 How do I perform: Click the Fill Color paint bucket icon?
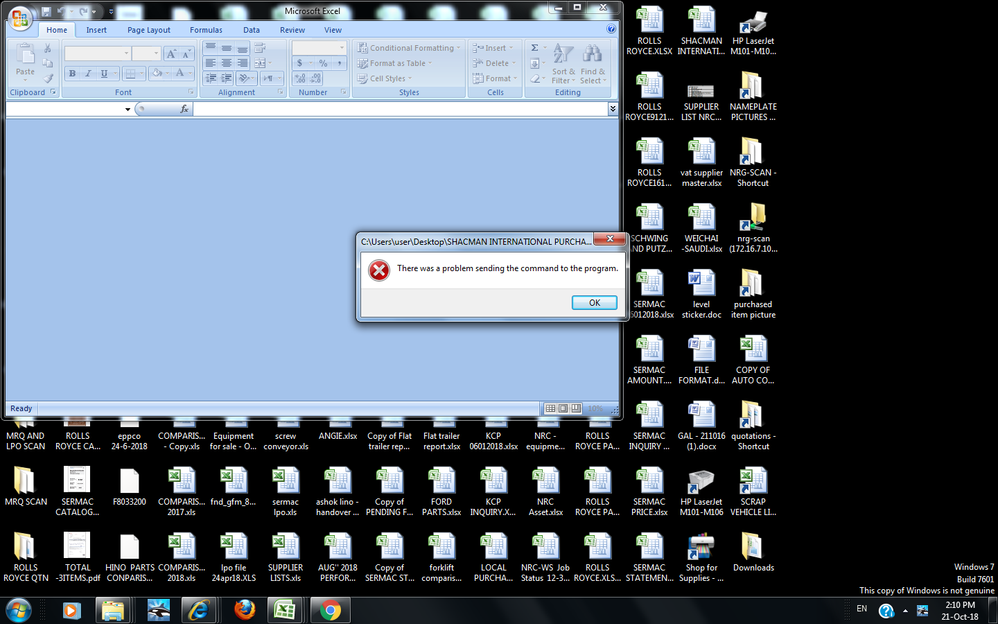pyautogui.click(x=157, y=73)
